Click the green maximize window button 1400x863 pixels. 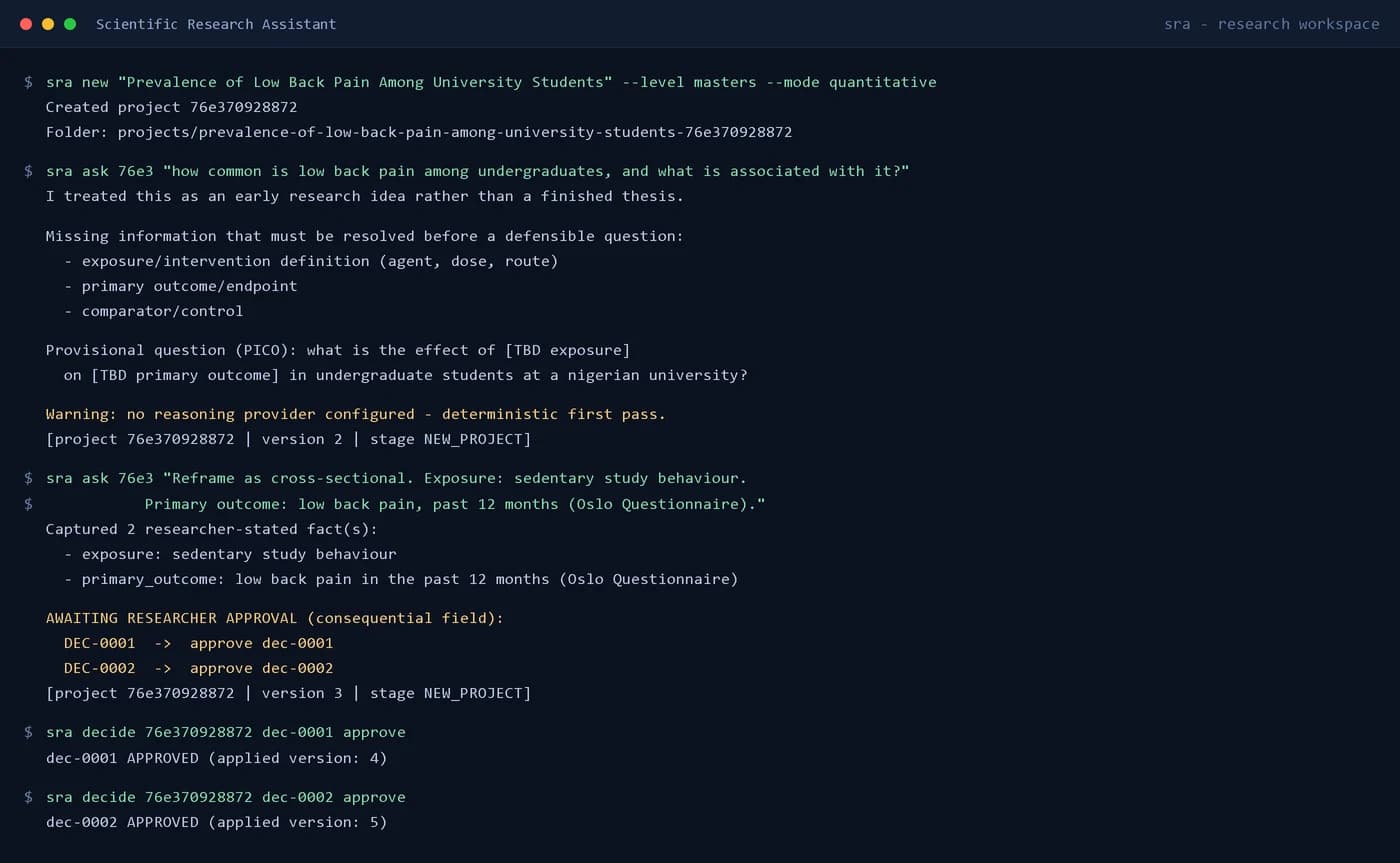click(70, 24)
